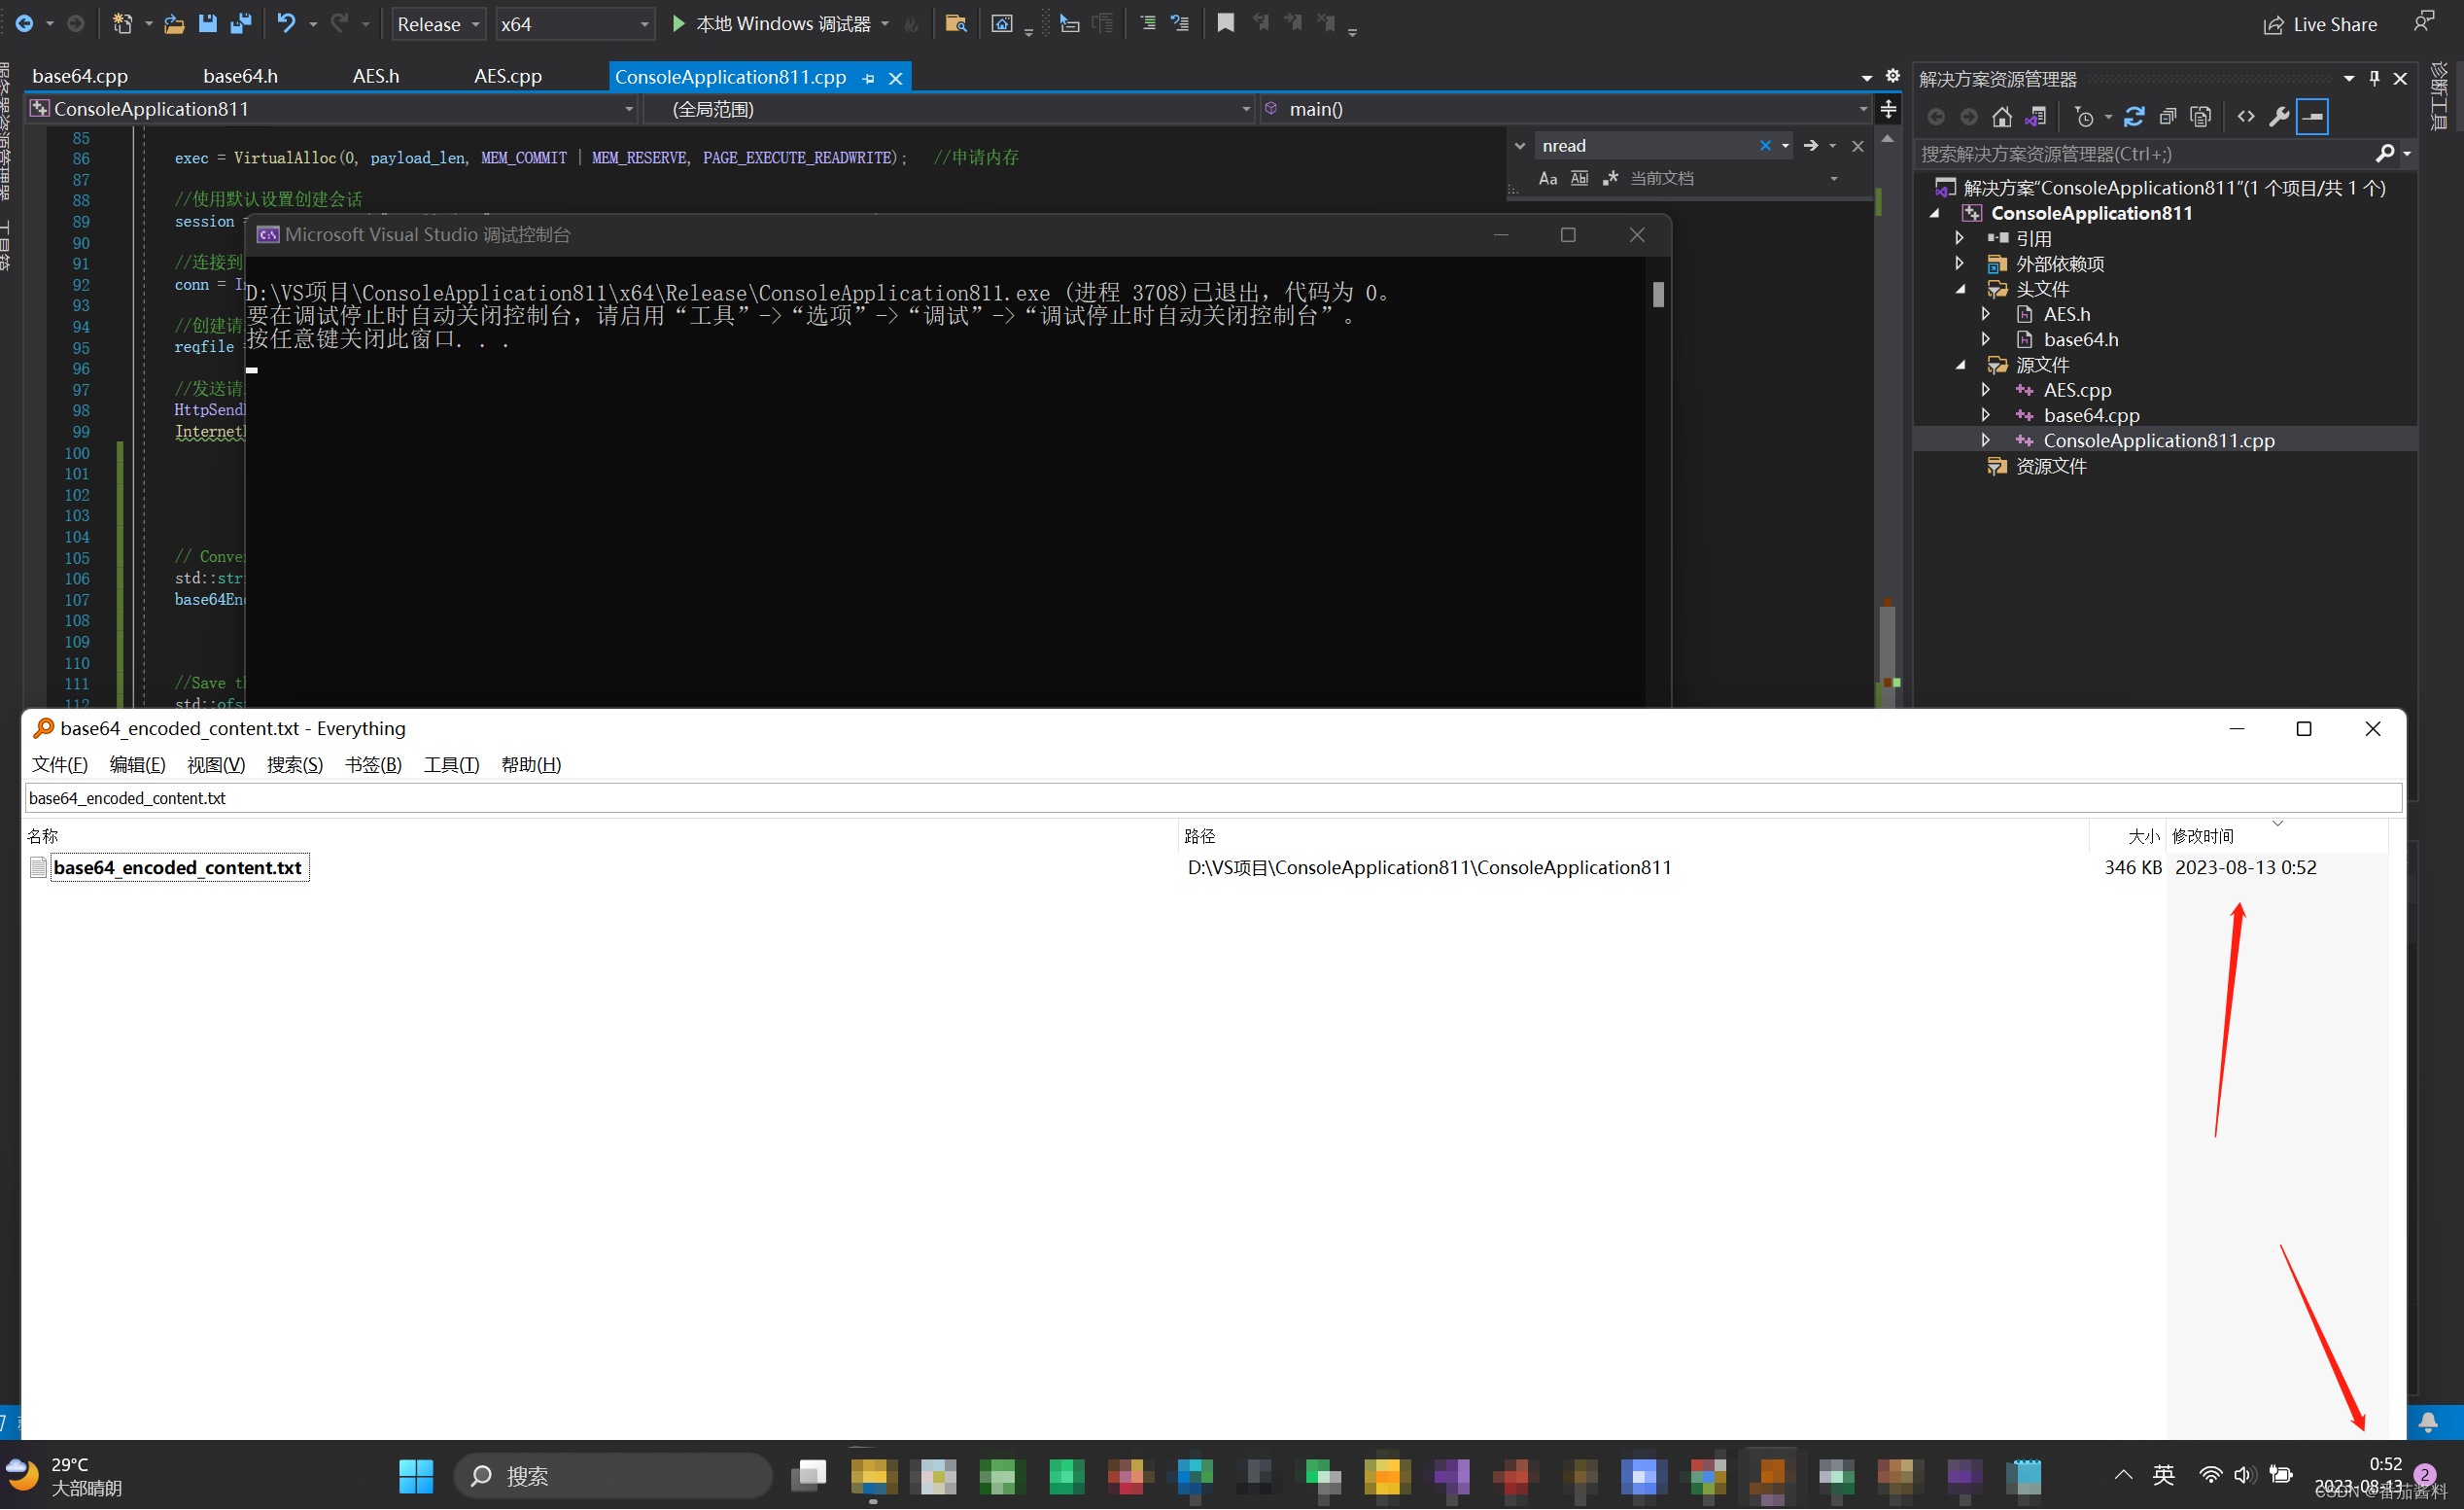
Task: Open the 搜索(S) menu in Everything
Action: coord(295,765)
